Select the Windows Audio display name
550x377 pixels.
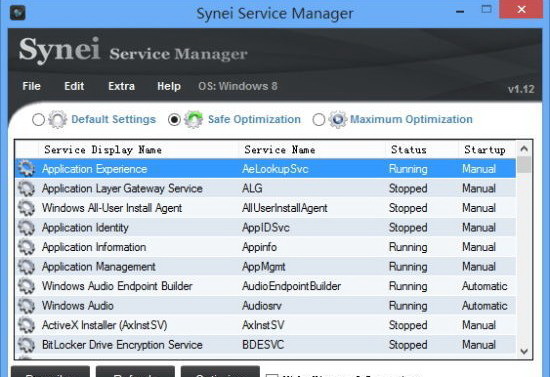click(78, 305)
